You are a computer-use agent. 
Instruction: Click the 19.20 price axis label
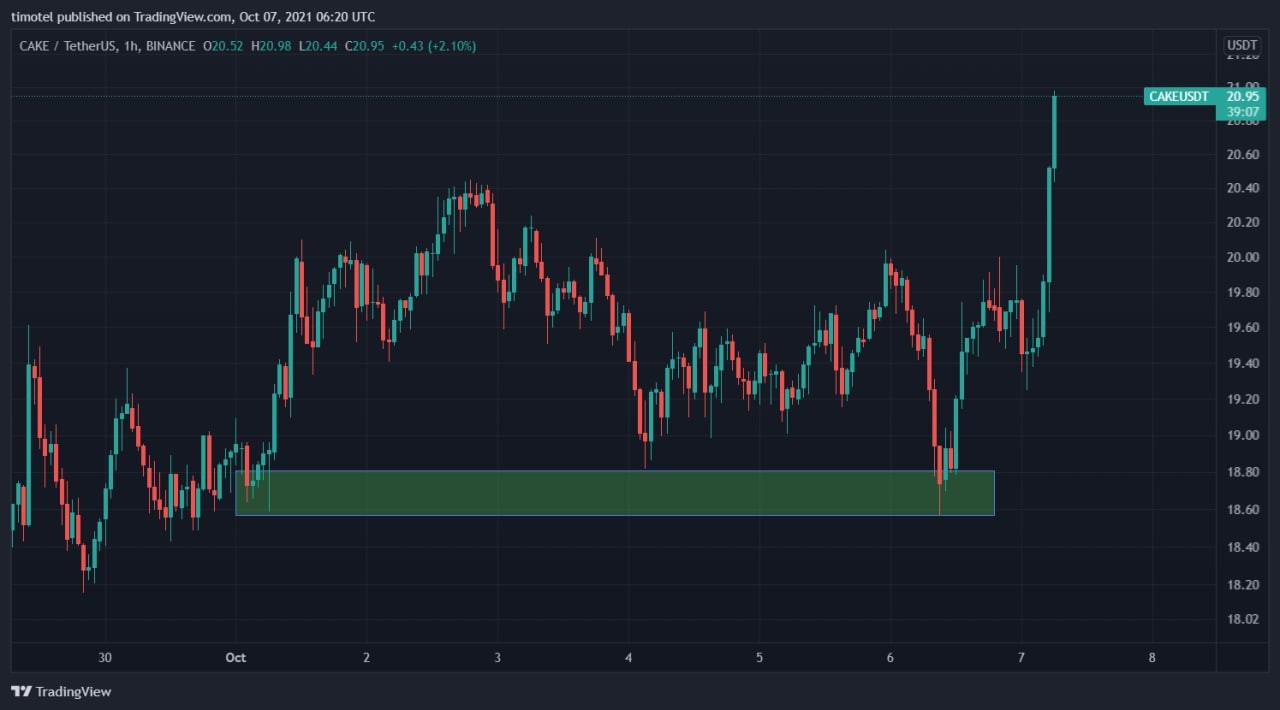pos(1242,399)
